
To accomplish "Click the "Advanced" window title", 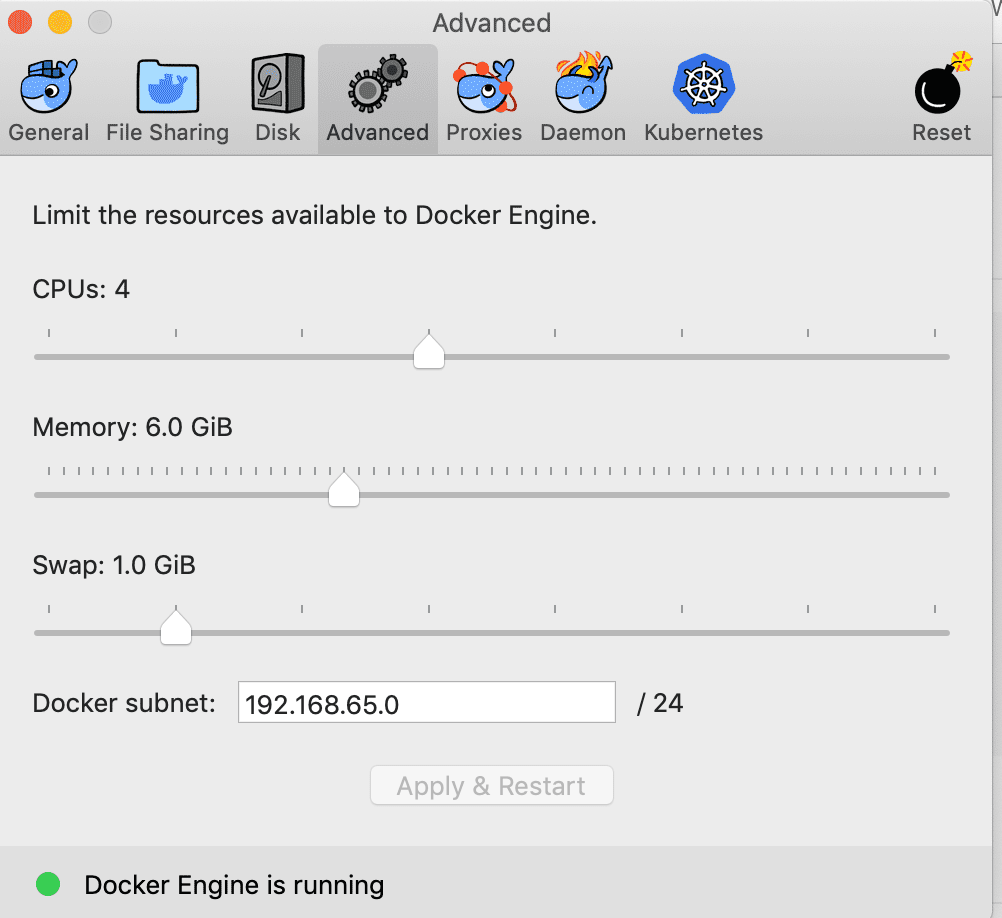I will [492, 23].
